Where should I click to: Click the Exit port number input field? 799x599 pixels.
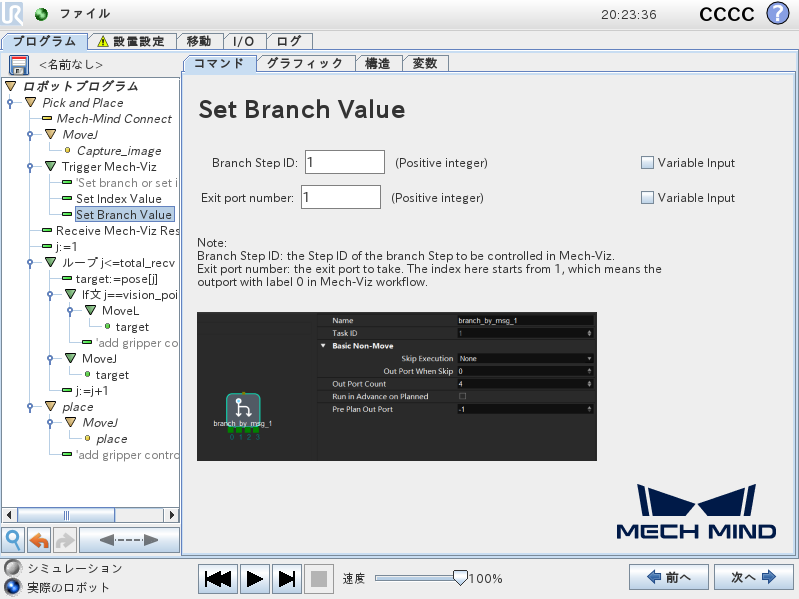tap(341, 197)
